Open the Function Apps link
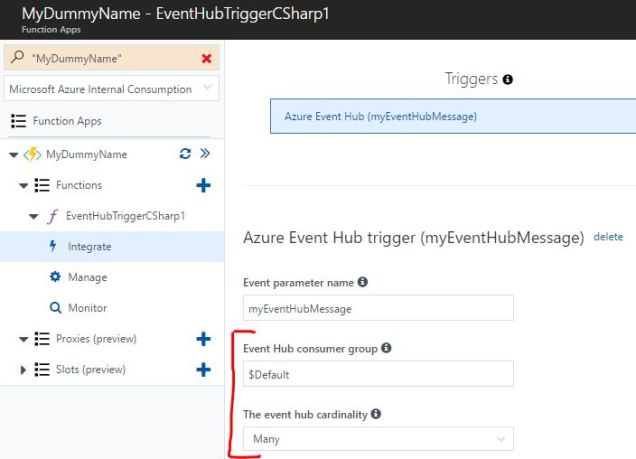The width and height of the screenshot is (636, 459). 67,121
